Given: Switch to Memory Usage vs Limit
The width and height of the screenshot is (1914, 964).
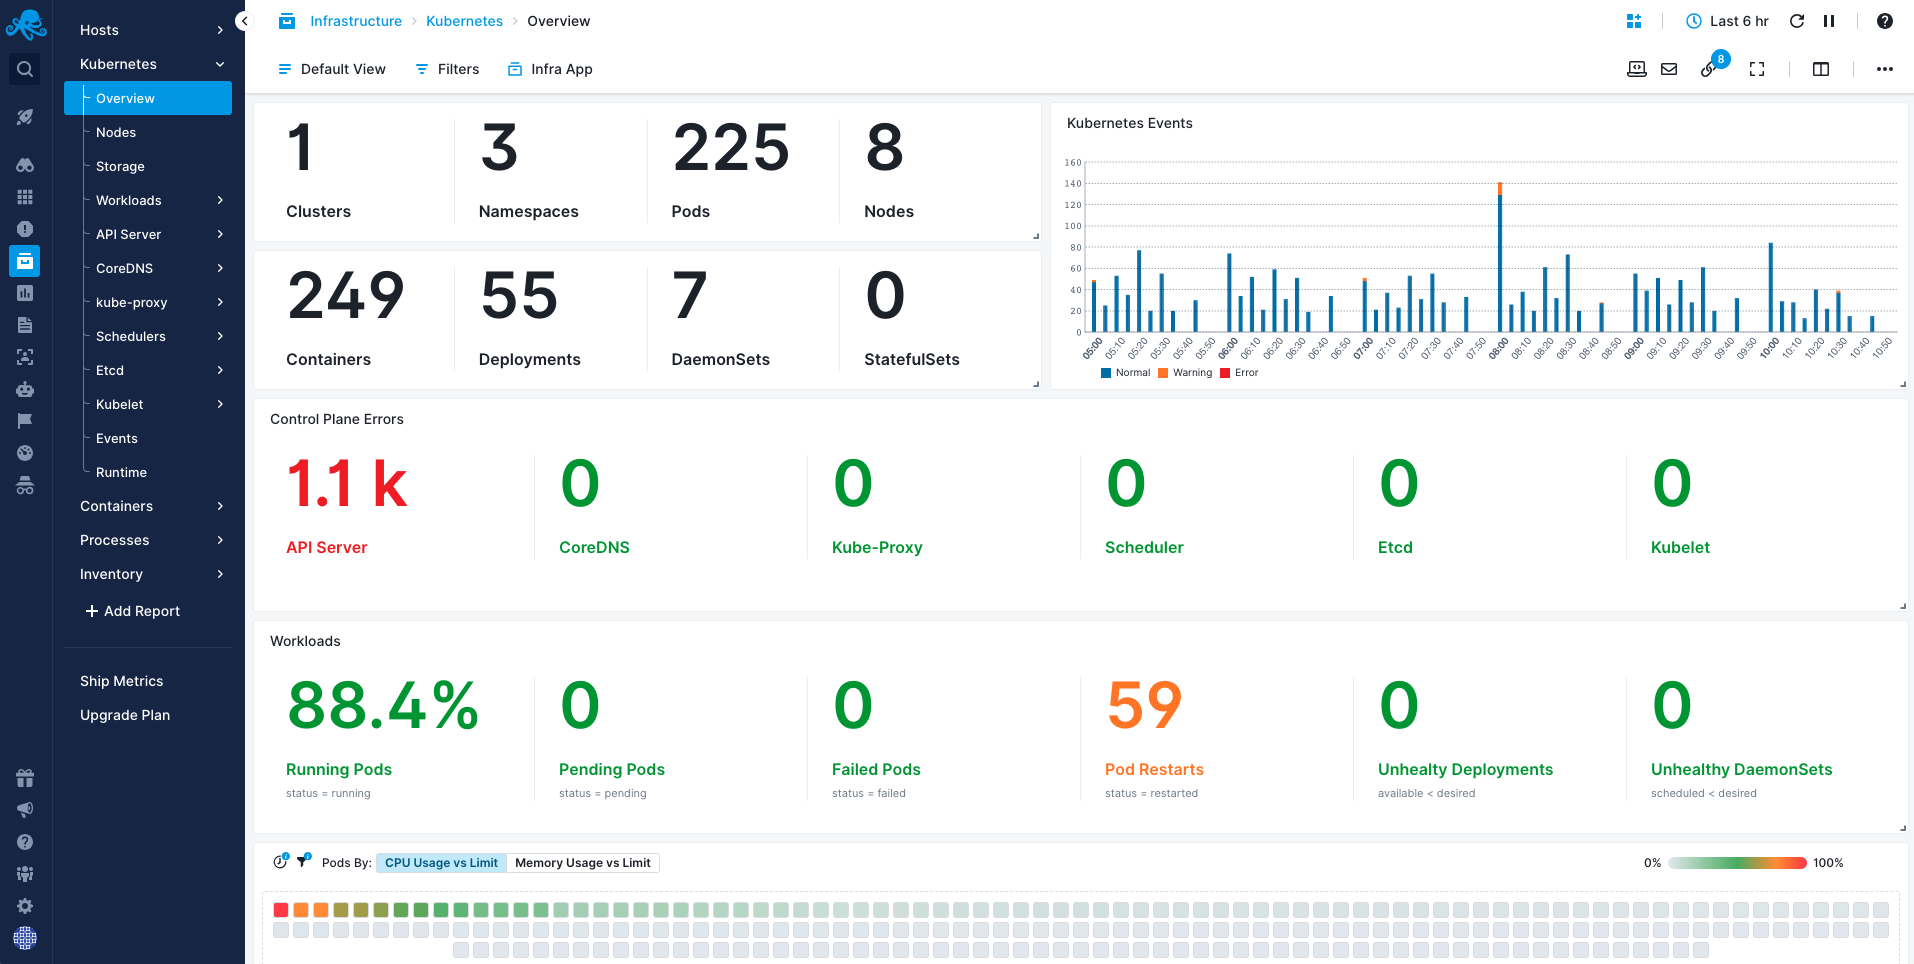Looking at the screenshot, I should 582,863.
